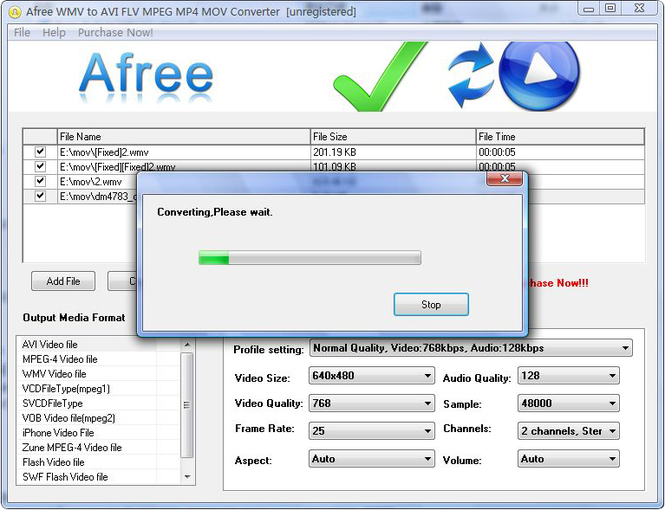The height and width of the screenshot is (510, 665).
Task: Click format list scroll down arrow
Action: coord(187,477)
